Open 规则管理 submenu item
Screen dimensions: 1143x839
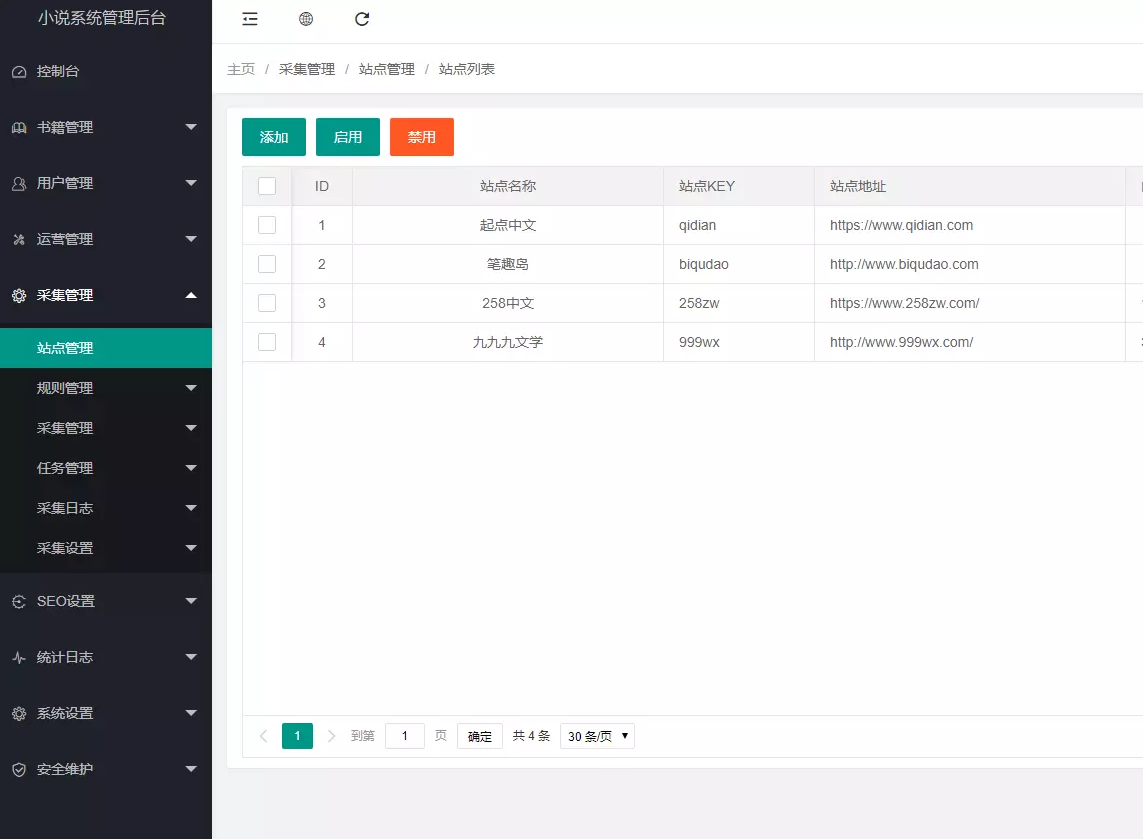pos(106,388)
